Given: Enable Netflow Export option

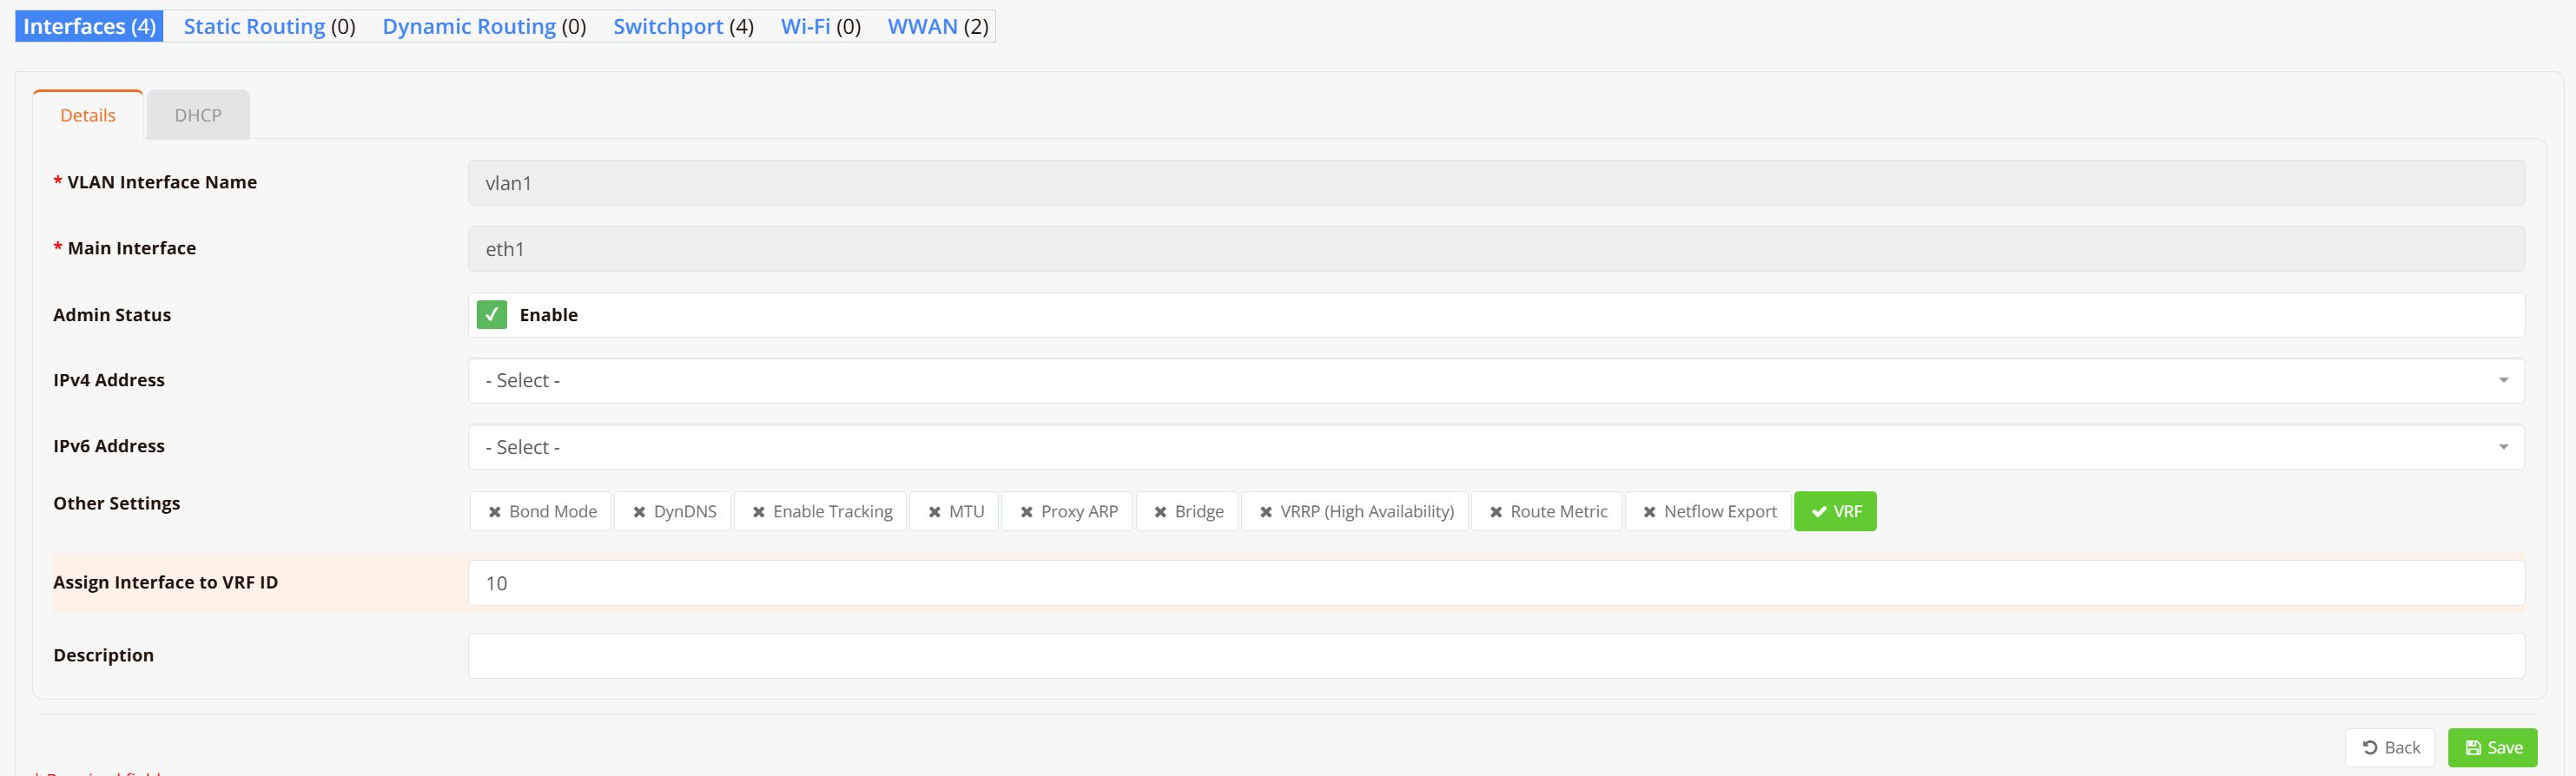Looking at the screenshot, I should coord(1708,511).
